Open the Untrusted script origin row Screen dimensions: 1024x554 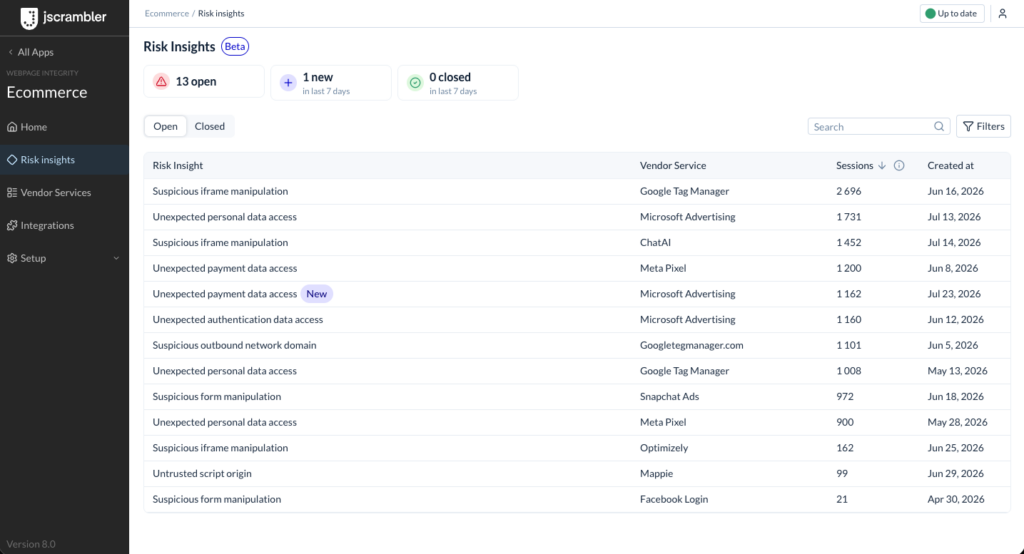[x=577, y=473]
